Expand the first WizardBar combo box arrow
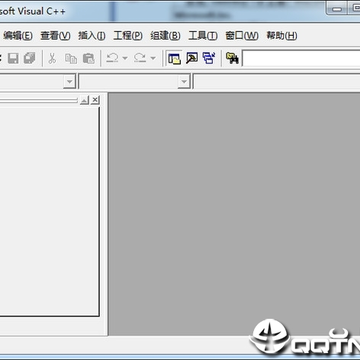Screen dimensions: 360x360 (x=69, y=82)
